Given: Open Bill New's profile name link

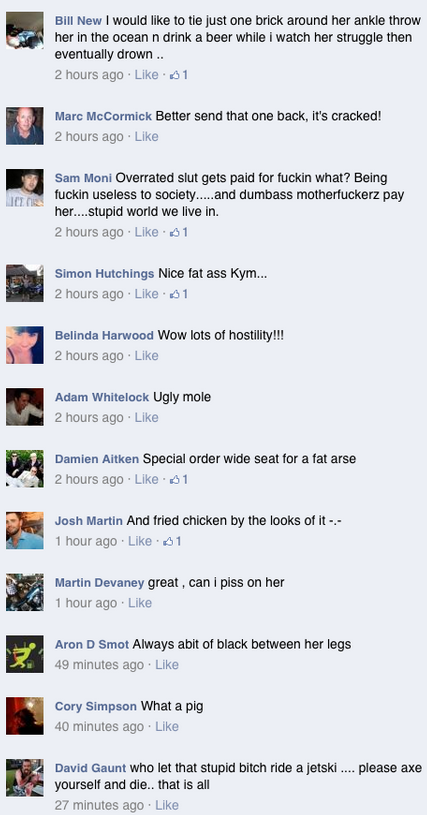Looking at the screenshot, I should point(78,21).
